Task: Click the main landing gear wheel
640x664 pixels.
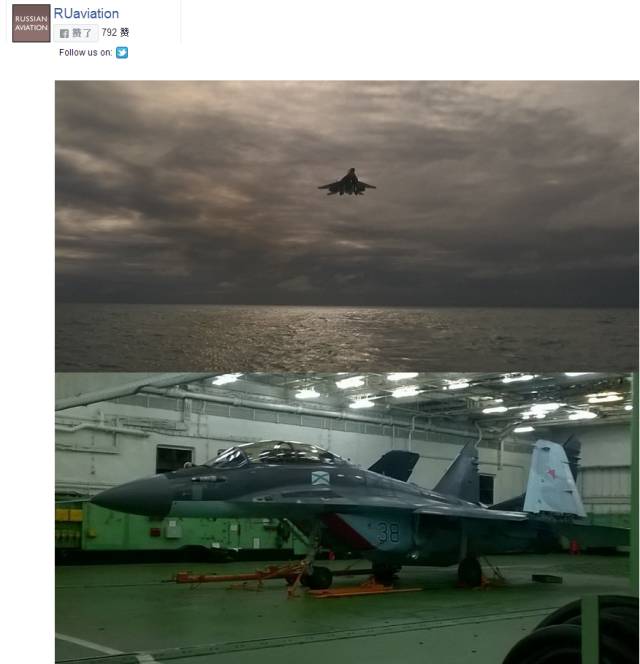Action: pos(470,572)
